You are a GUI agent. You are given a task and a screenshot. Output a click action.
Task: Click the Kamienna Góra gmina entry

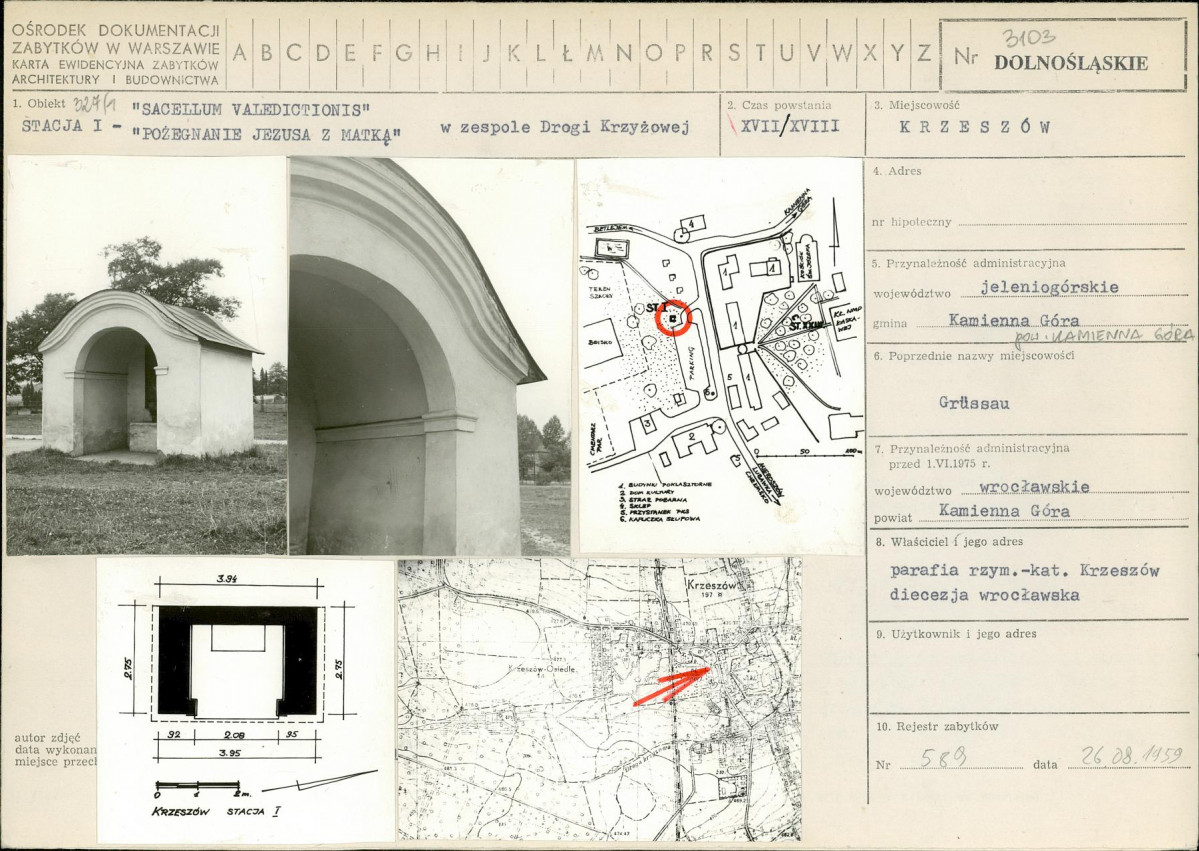[x=1014, y=320]
